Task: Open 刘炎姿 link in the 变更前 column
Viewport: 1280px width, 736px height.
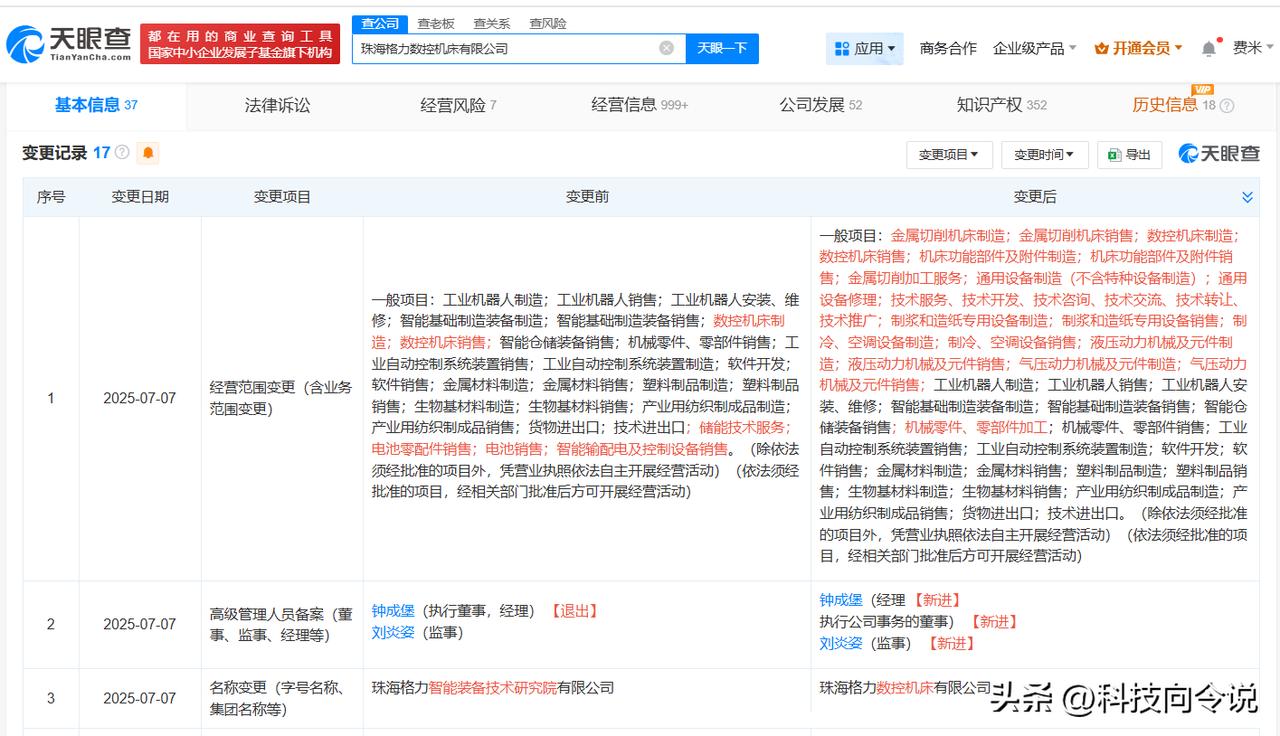Action: tap(393, 632)
